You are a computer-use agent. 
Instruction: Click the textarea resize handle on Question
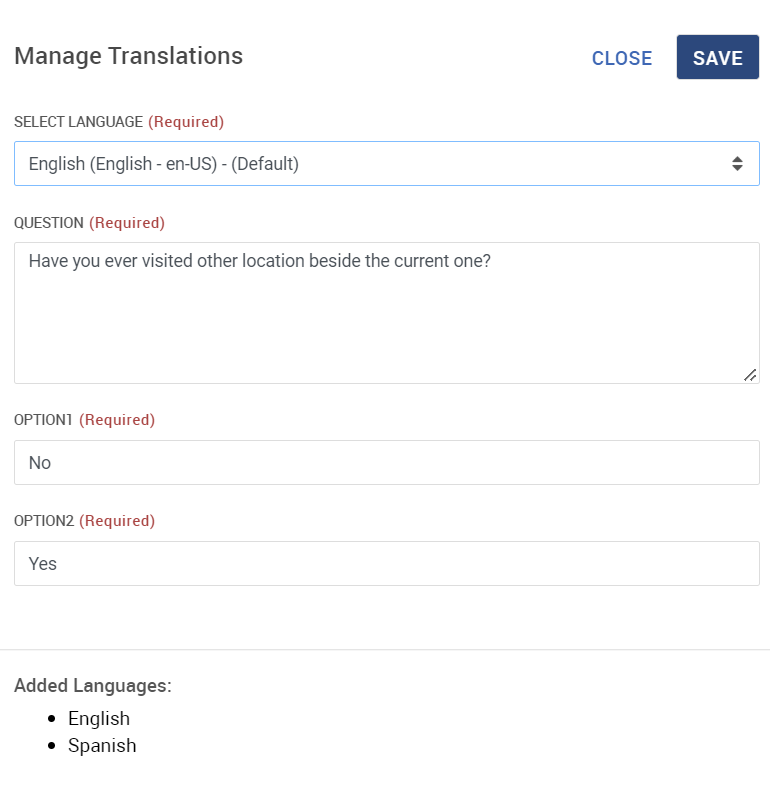(x=750, y=375)
